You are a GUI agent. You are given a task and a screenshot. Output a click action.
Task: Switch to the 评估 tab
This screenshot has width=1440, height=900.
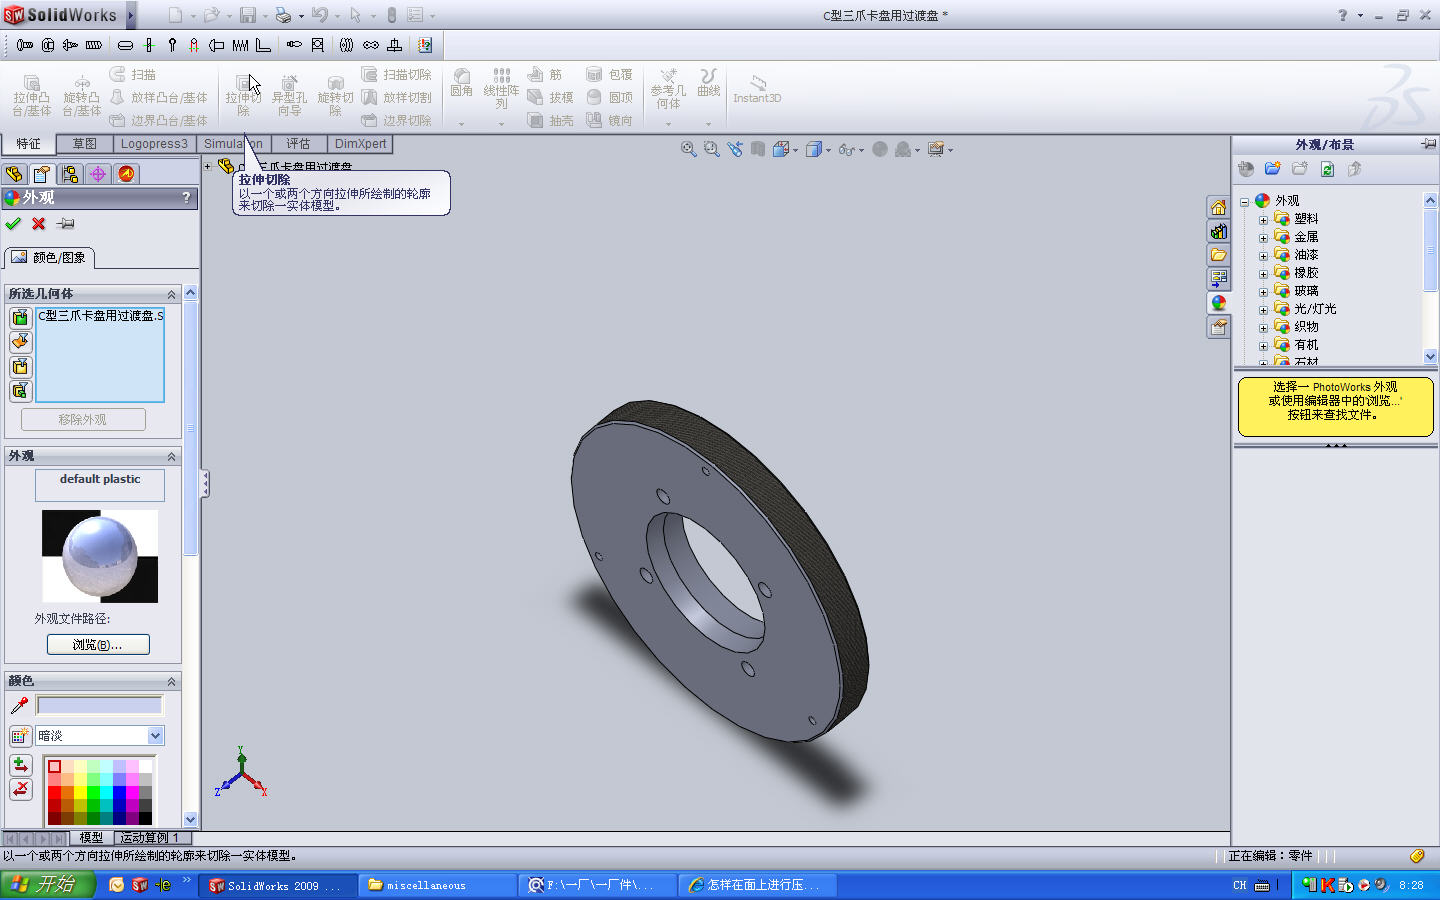point(298,144)
